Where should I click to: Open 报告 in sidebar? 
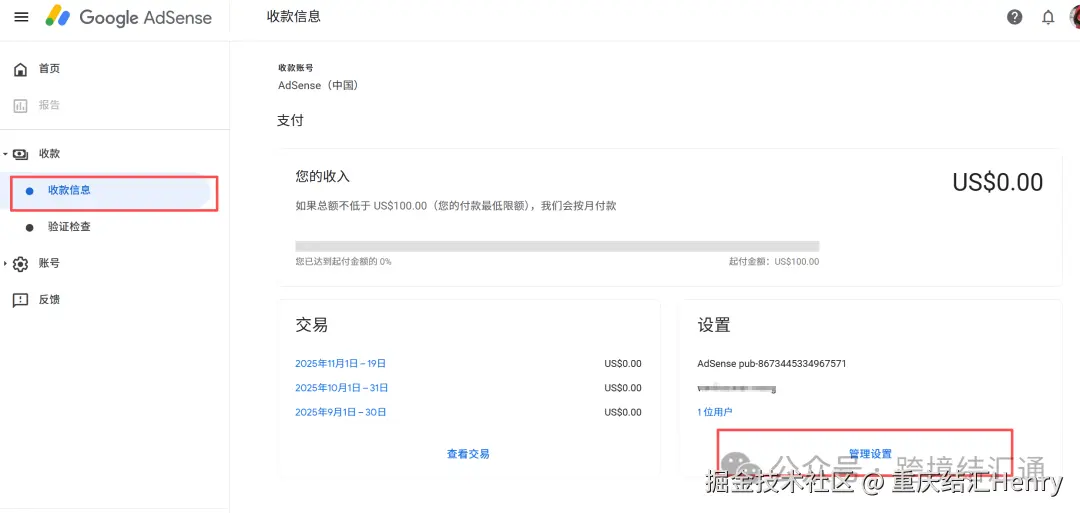click(49, 105)
